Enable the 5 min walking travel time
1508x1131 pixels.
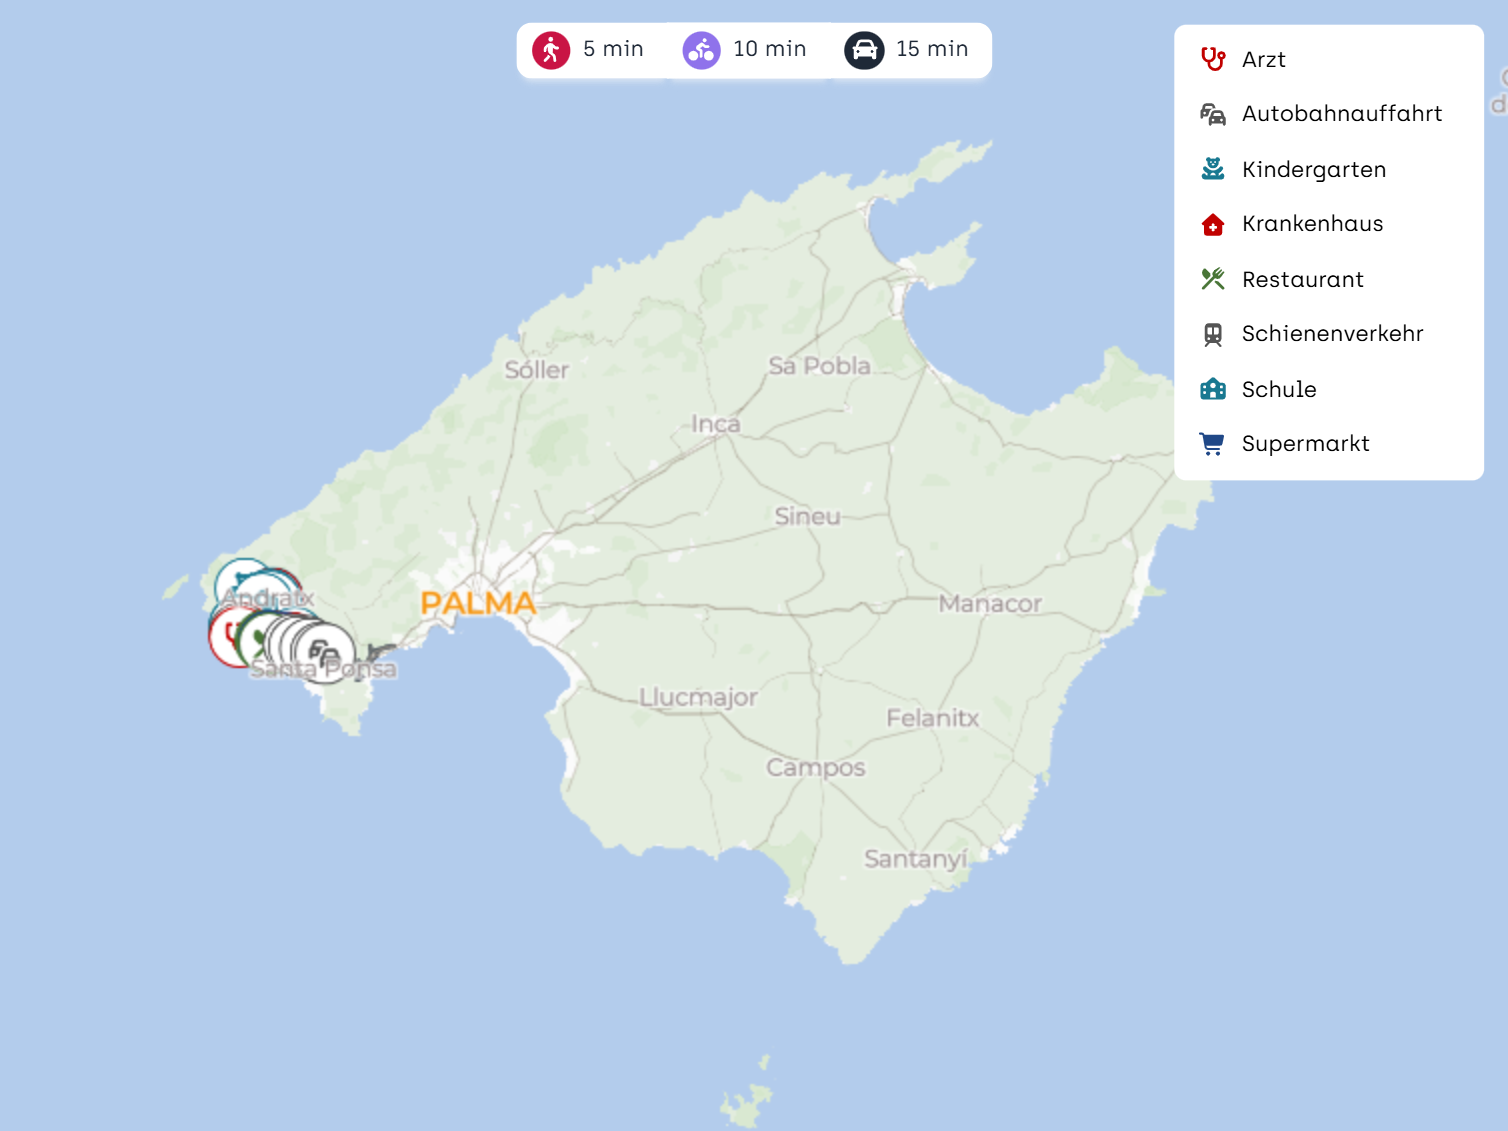coord(589,50)
